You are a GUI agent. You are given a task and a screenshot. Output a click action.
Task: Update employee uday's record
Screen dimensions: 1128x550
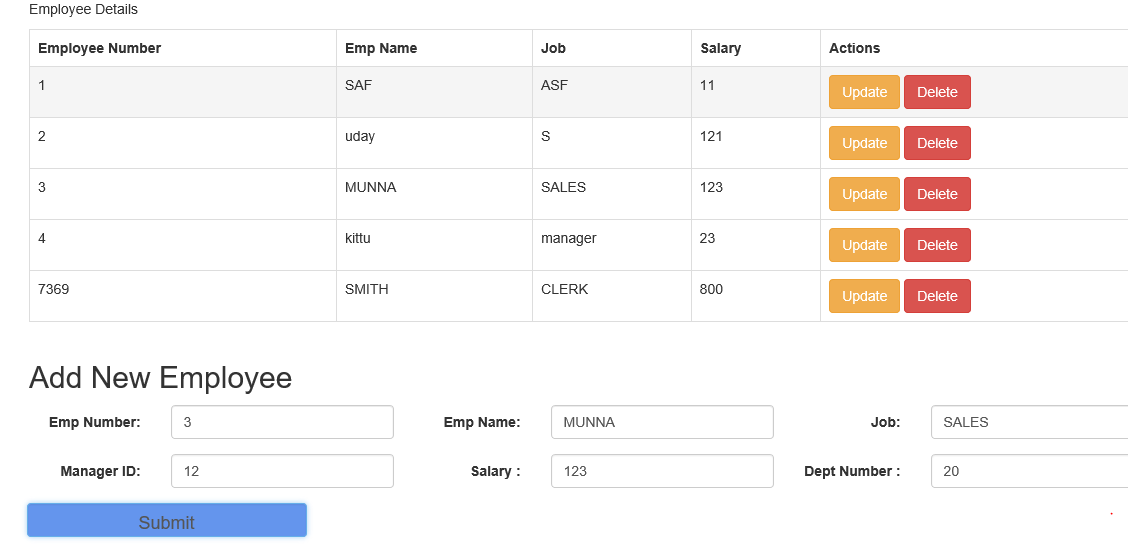click(864, 143)
